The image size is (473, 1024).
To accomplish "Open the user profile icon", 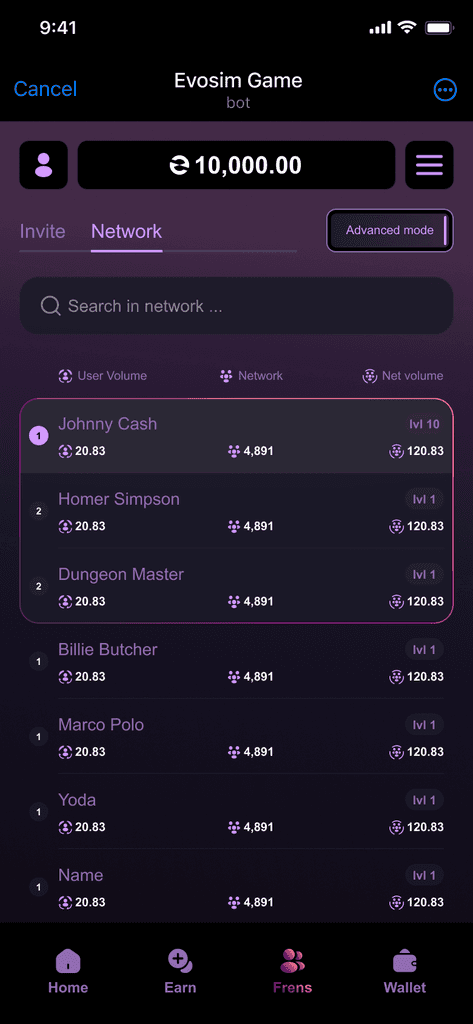I will point(44,165).
